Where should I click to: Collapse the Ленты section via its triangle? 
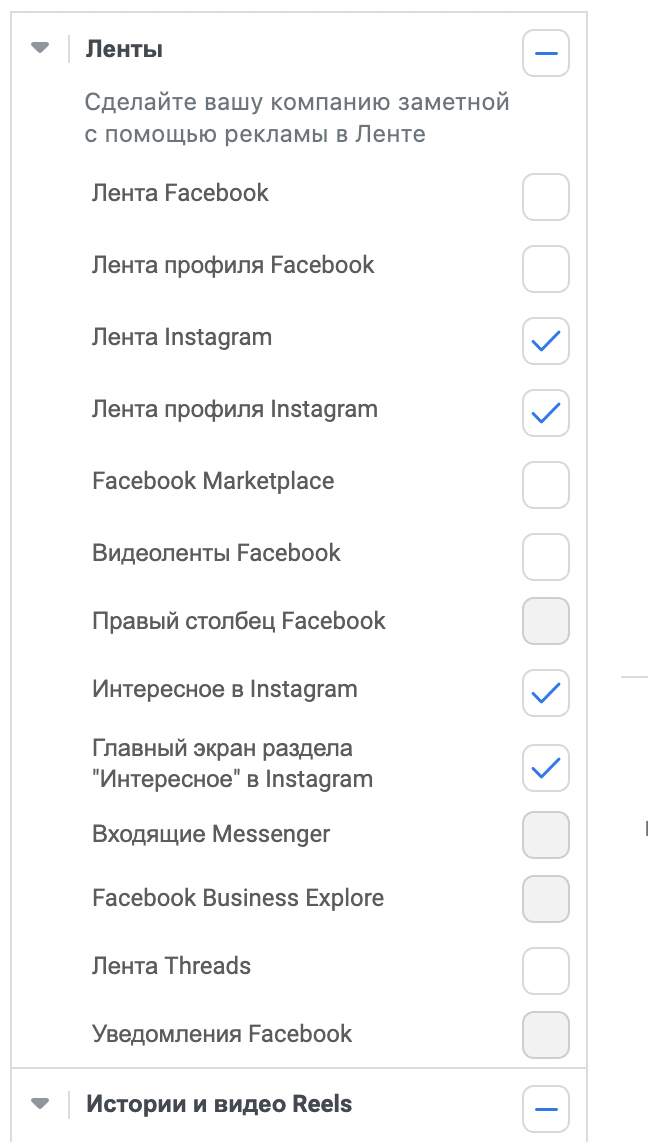(38, 47)
